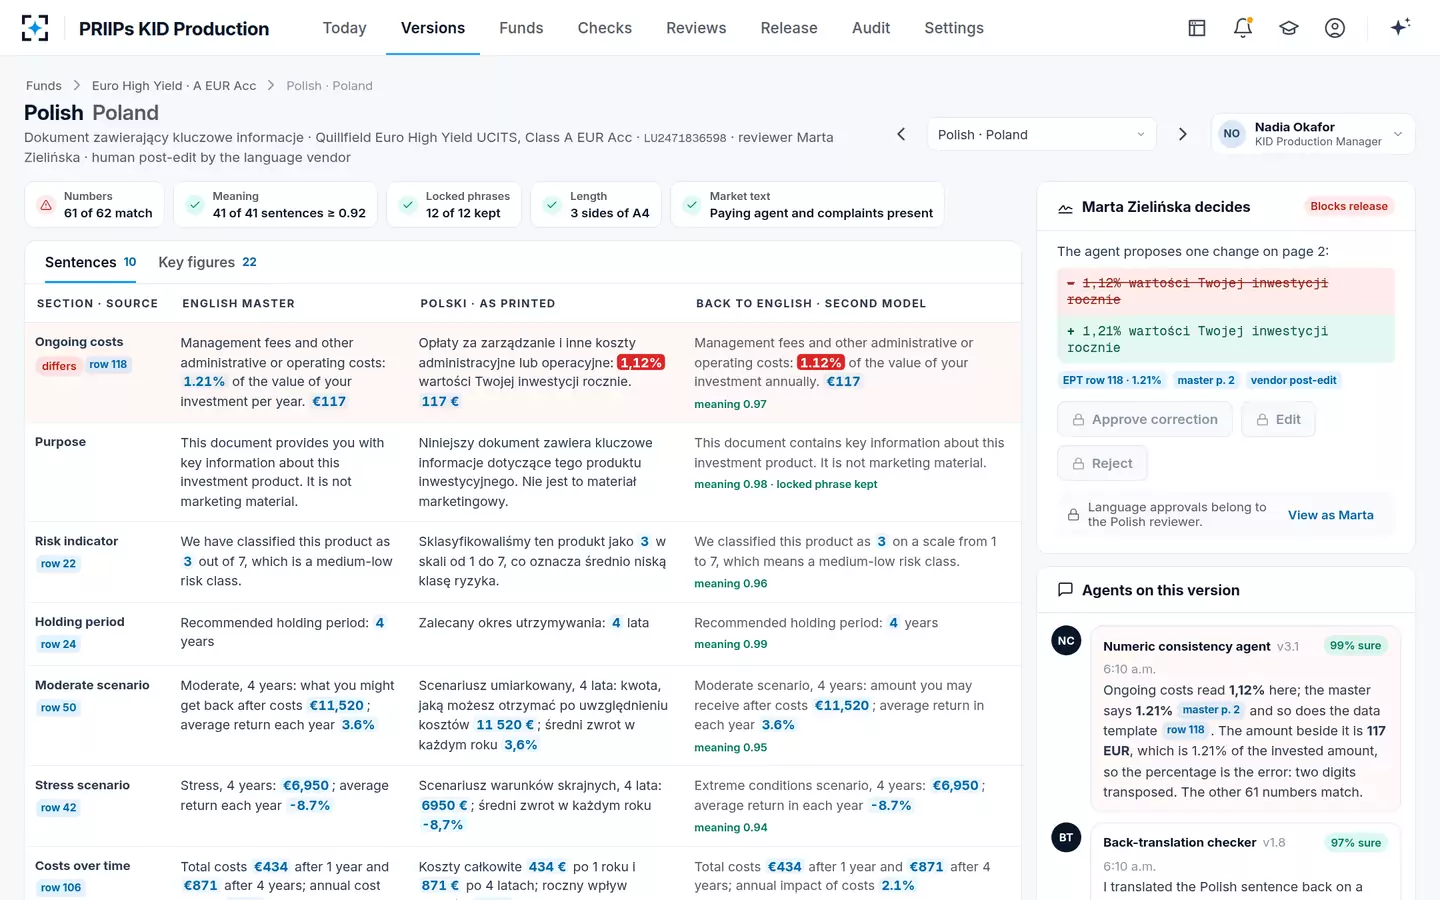Select the Sentences tab
1440x900 pixels.
pyautogui.click(x=91, y=262)
